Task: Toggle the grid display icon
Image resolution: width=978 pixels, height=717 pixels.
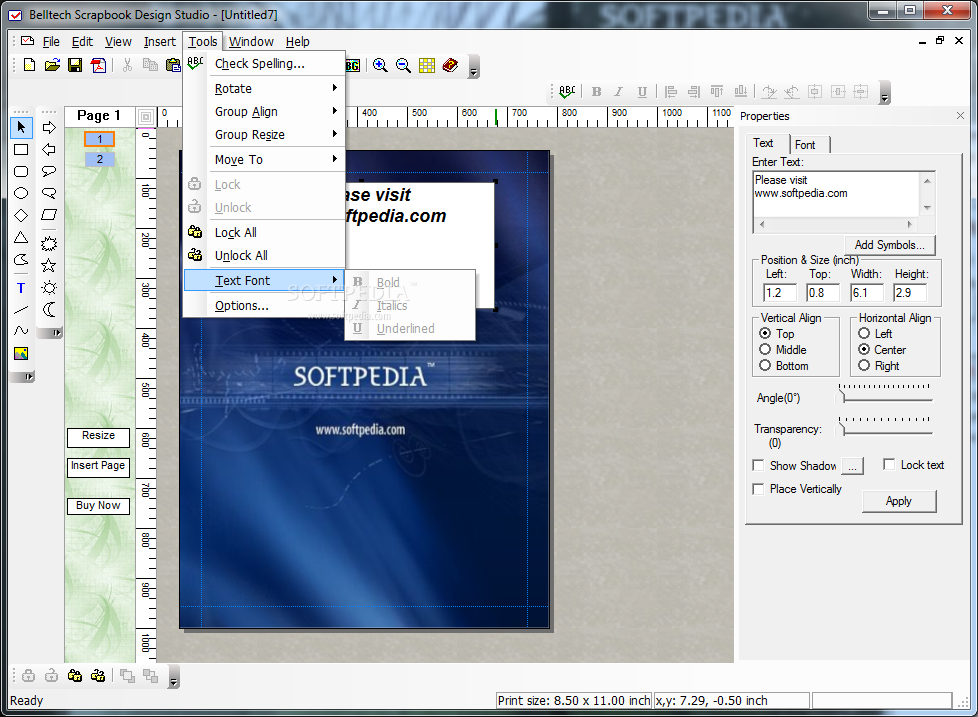Action: (427, 65)
